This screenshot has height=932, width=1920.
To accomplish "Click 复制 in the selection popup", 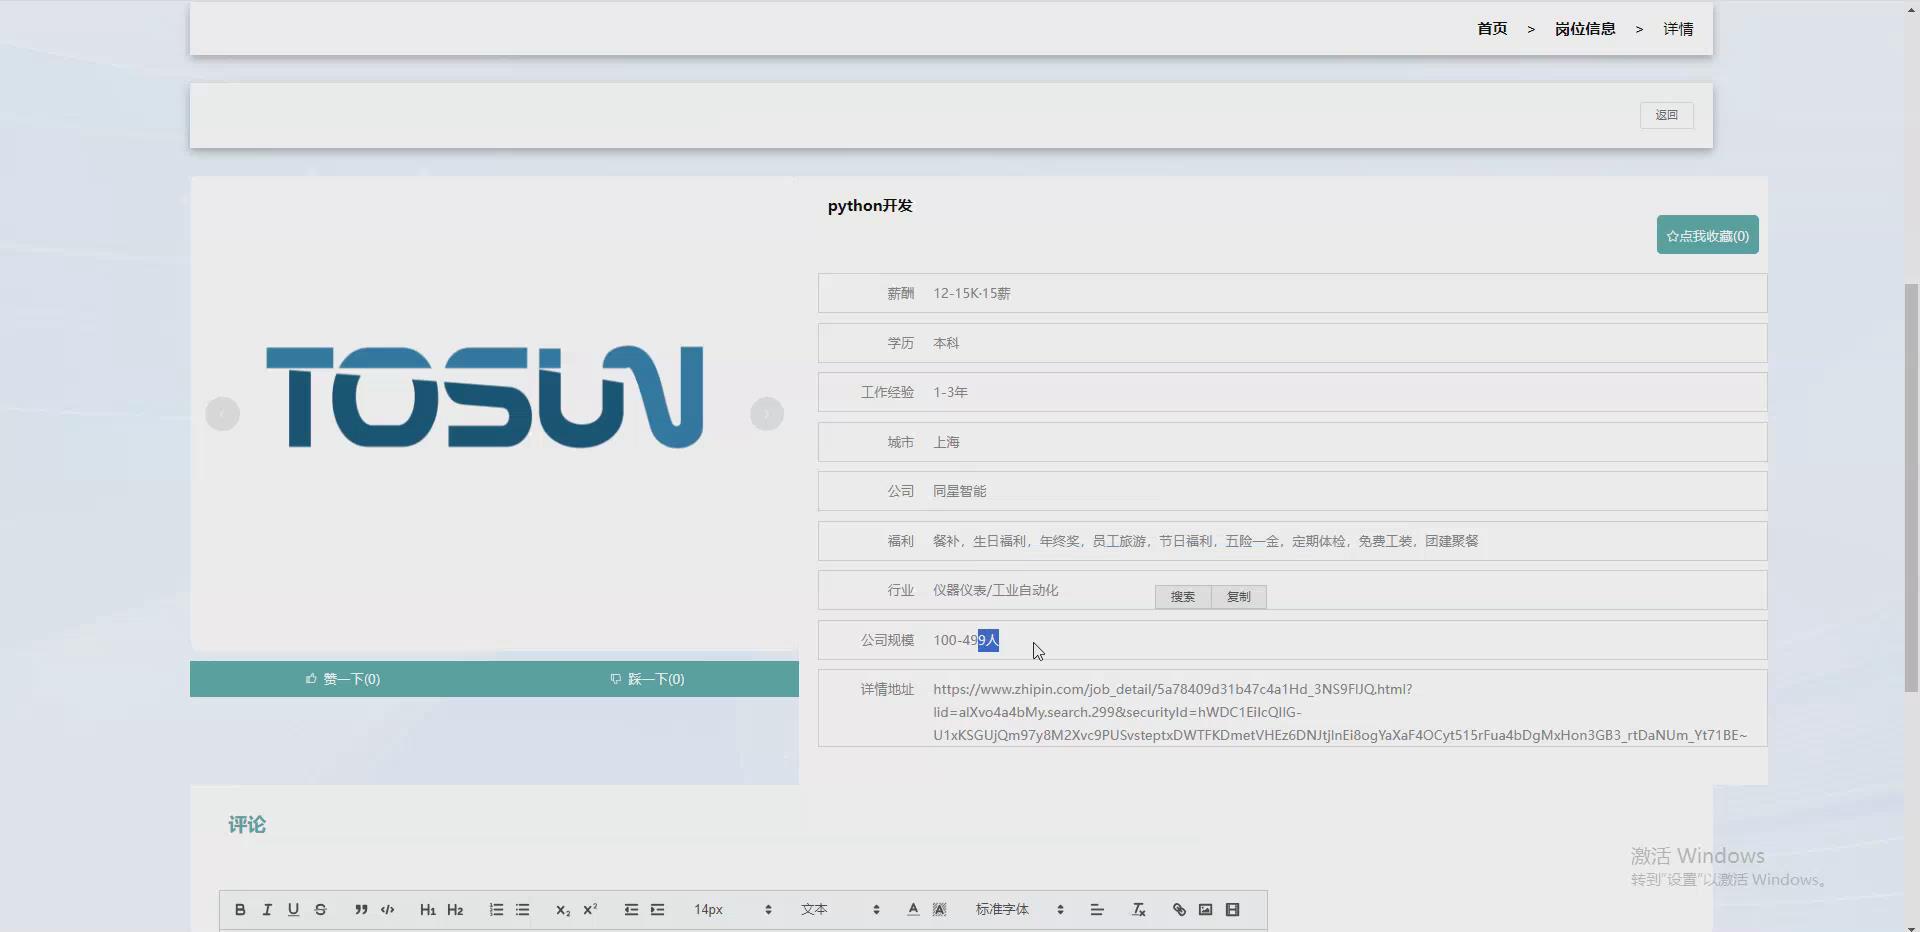I will (1239, 597).
